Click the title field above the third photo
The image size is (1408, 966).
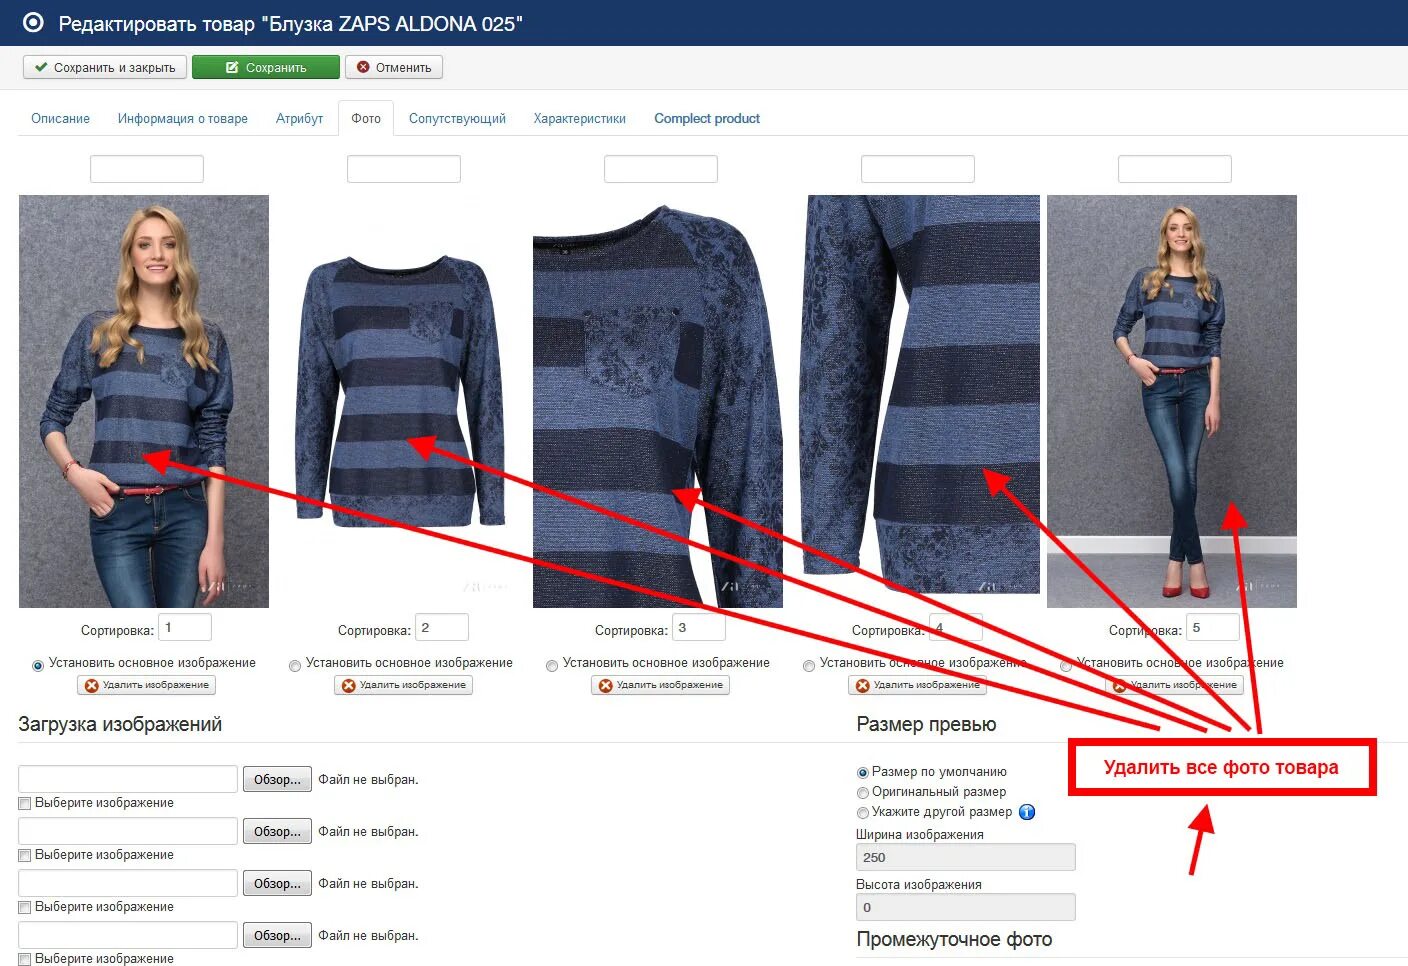[661, 169]
